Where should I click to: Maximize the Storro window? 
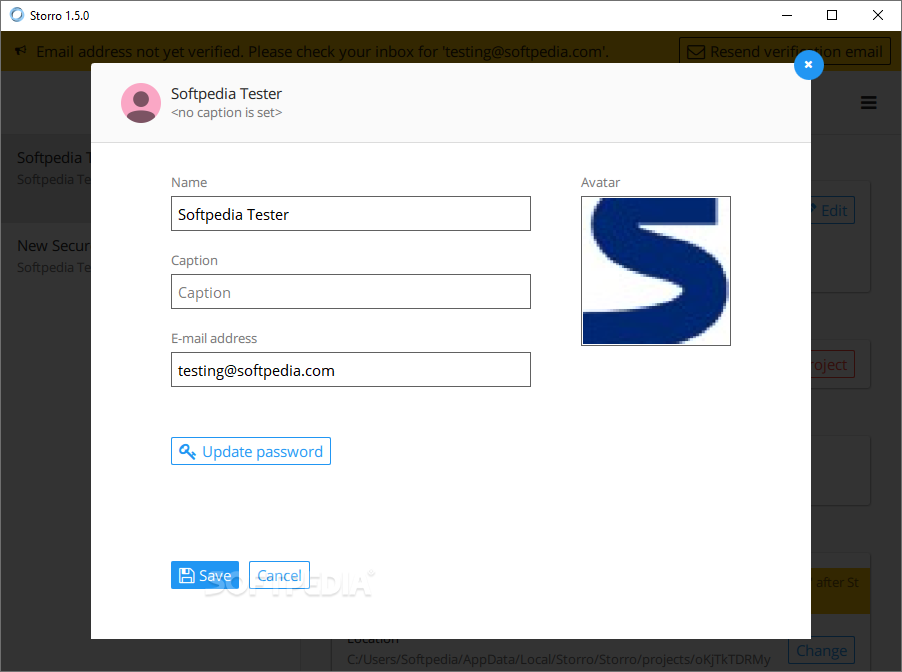pos(832,16)
